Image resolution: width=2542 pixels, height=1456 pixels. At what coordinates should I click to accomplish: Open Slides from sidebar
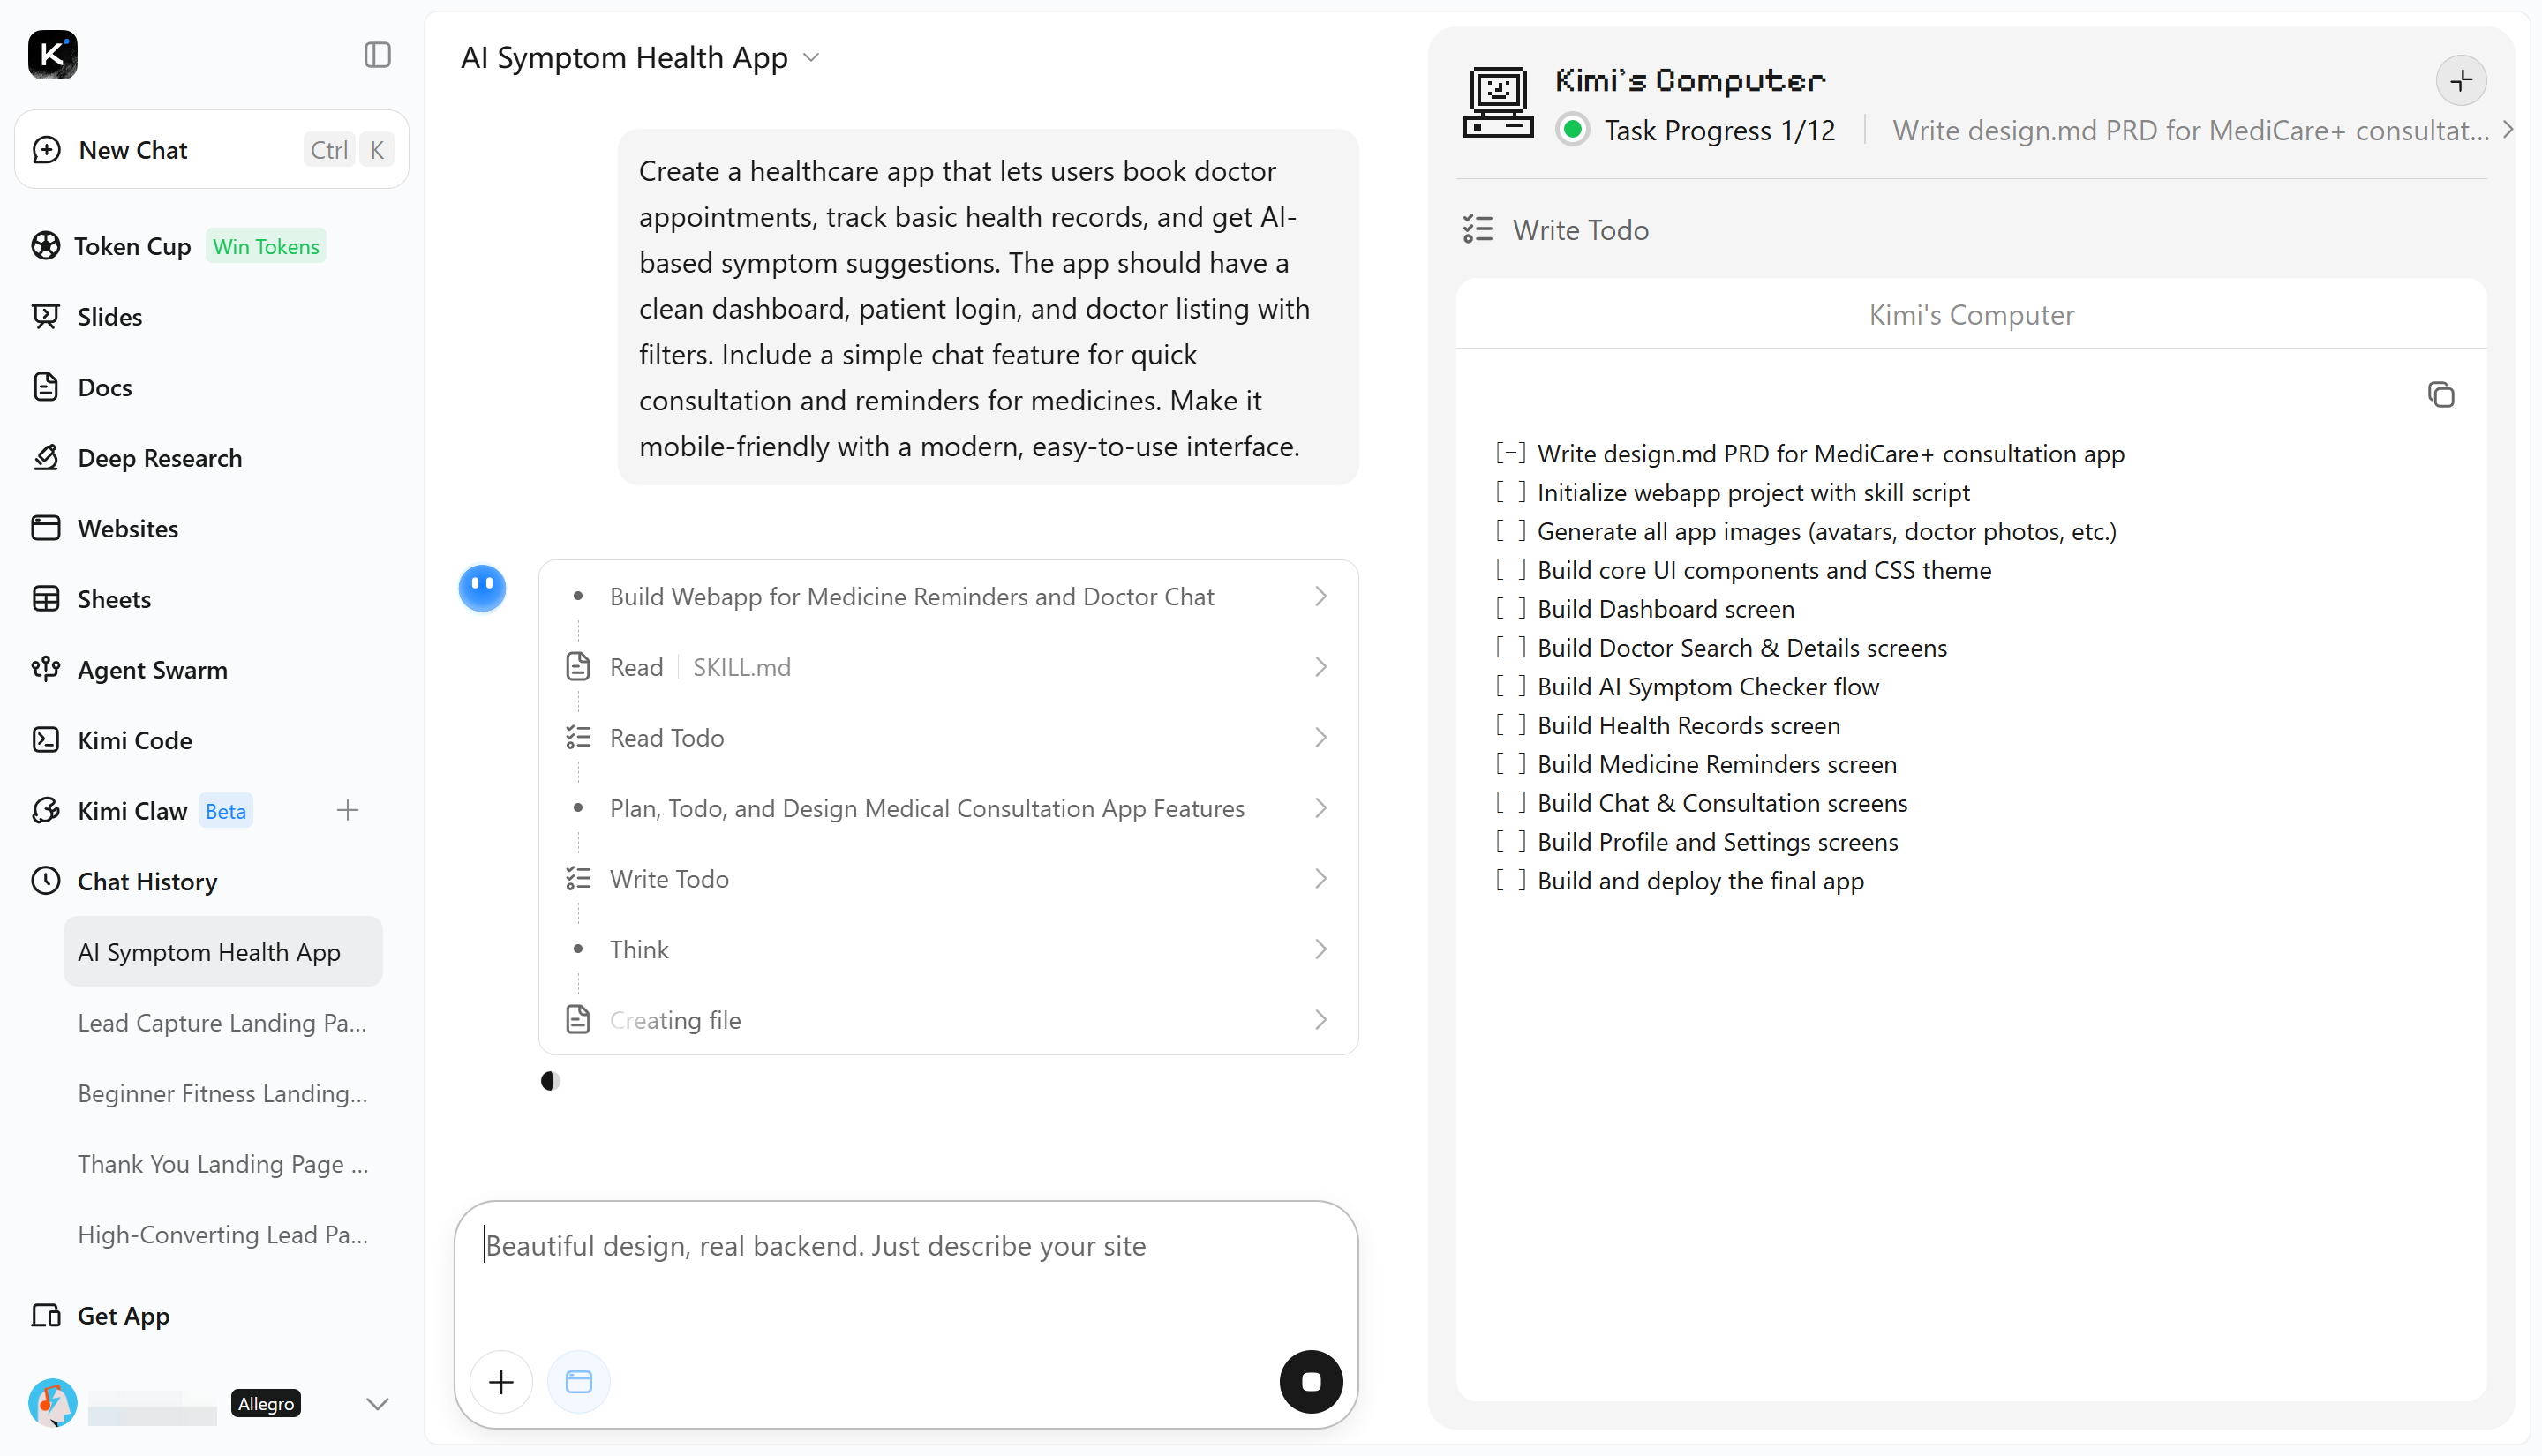tap(110, 316)
